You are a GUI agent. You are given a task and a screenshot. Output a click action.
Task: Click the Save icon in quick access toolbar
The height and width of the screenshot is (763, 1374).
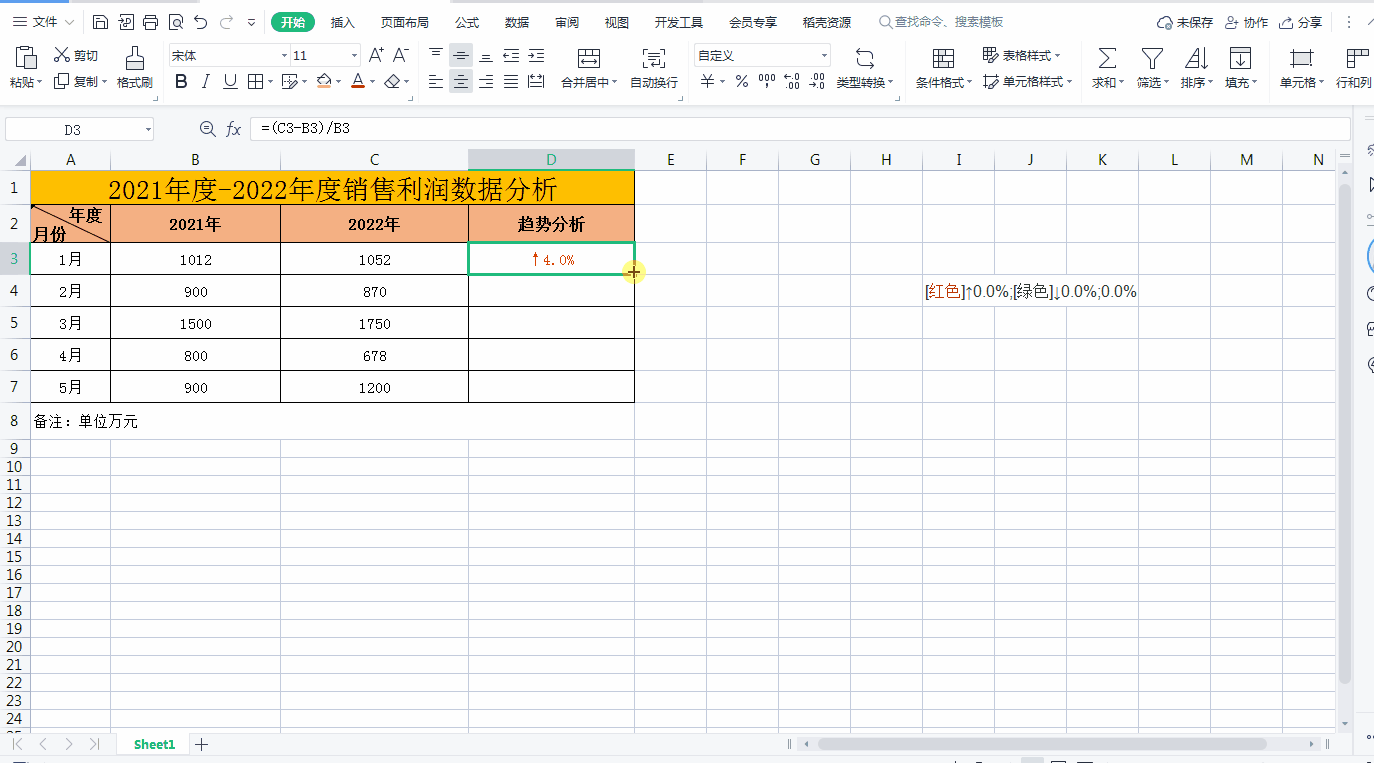[x=100, y=22]
